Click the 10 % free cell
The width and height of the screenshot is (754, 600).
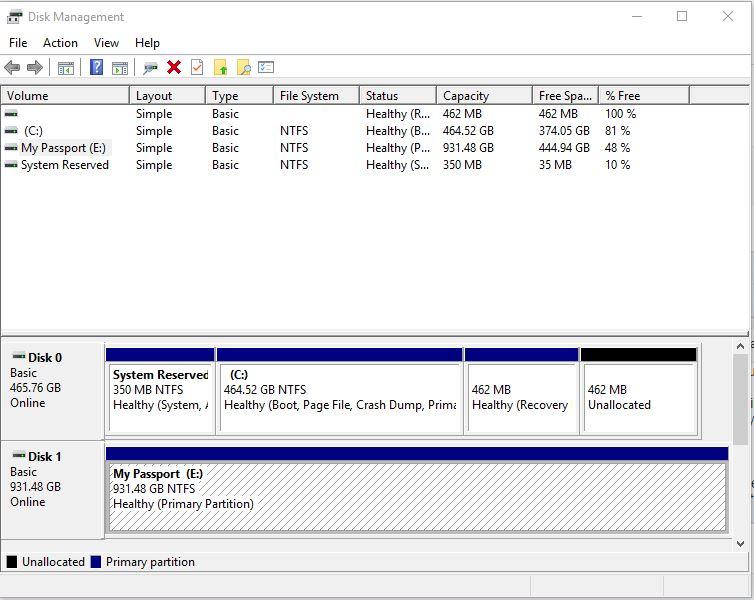(617, 165)
